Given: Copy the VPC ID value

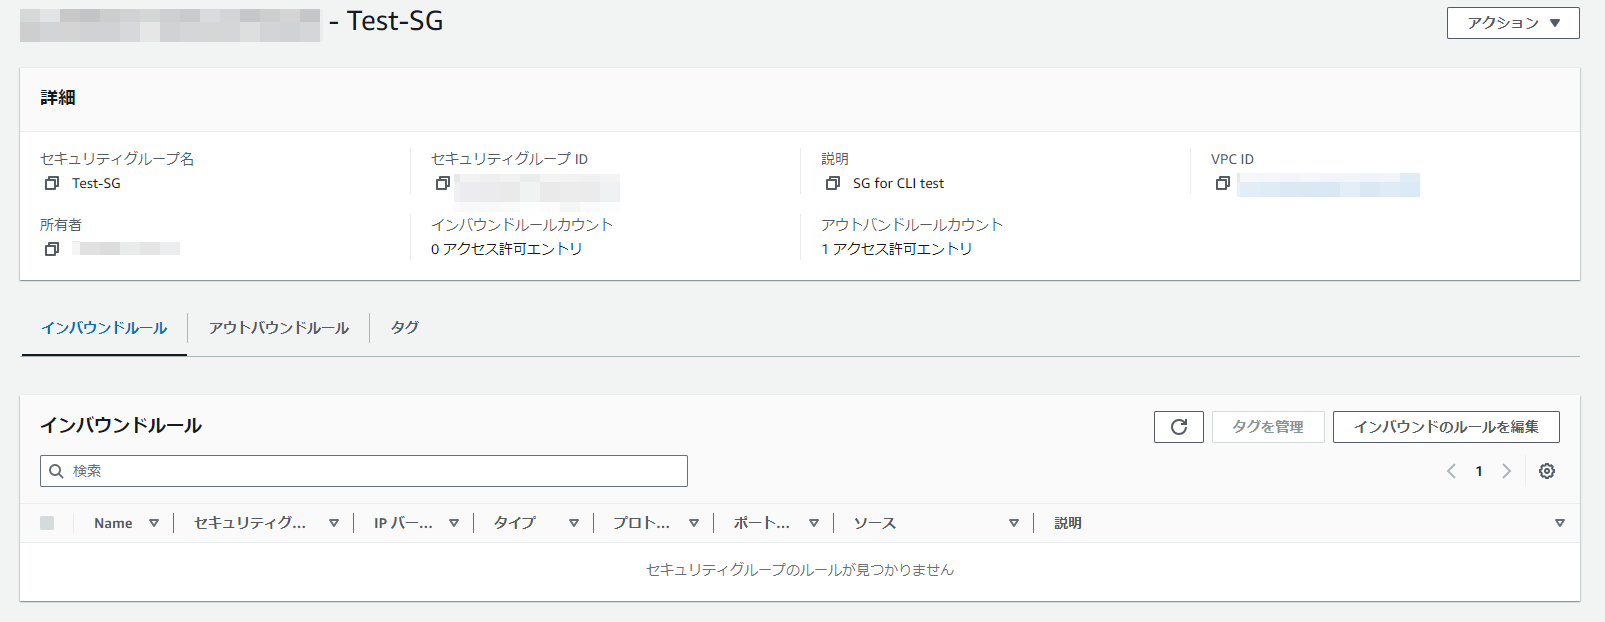Looking at the screenshot, I should (x=1222, y=183).
